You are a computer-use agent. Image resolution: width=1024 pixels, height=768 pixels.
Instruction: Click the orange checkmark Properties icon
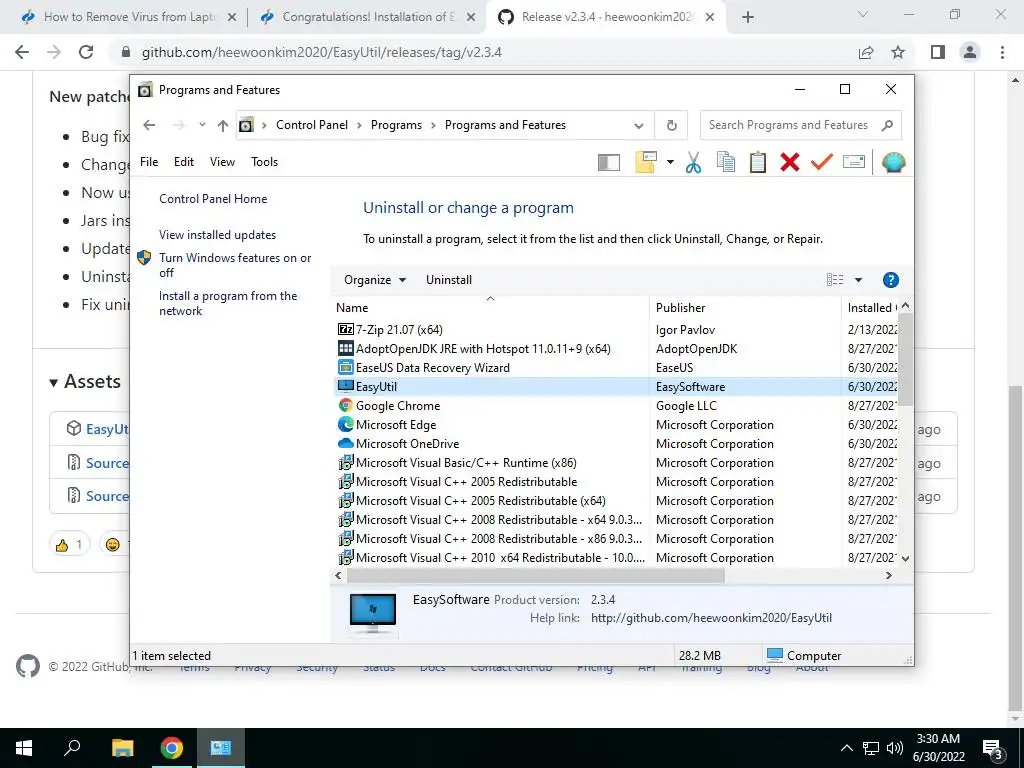pos(822,162)
